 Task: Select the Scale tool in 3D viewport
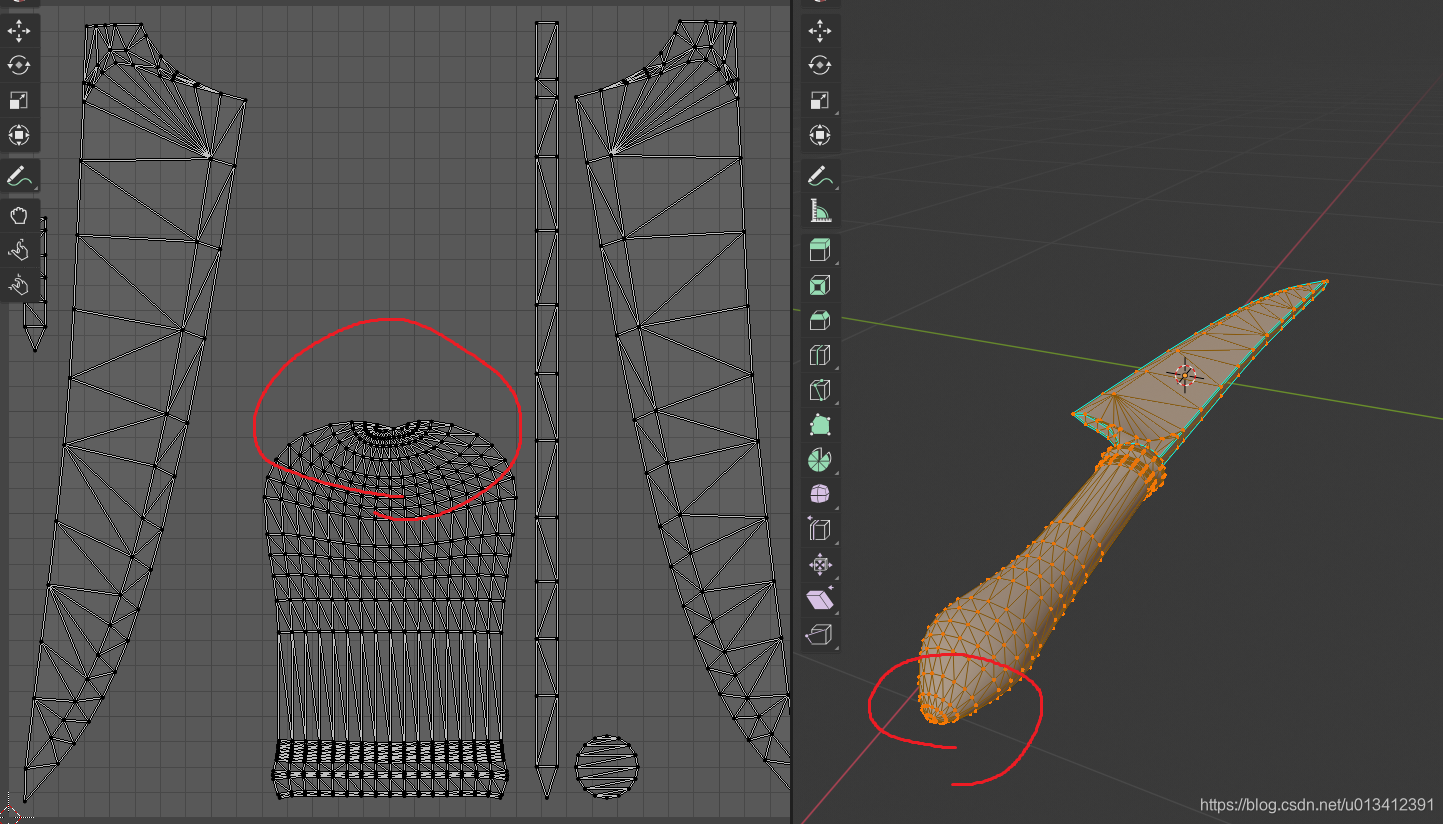pos(820,100)
